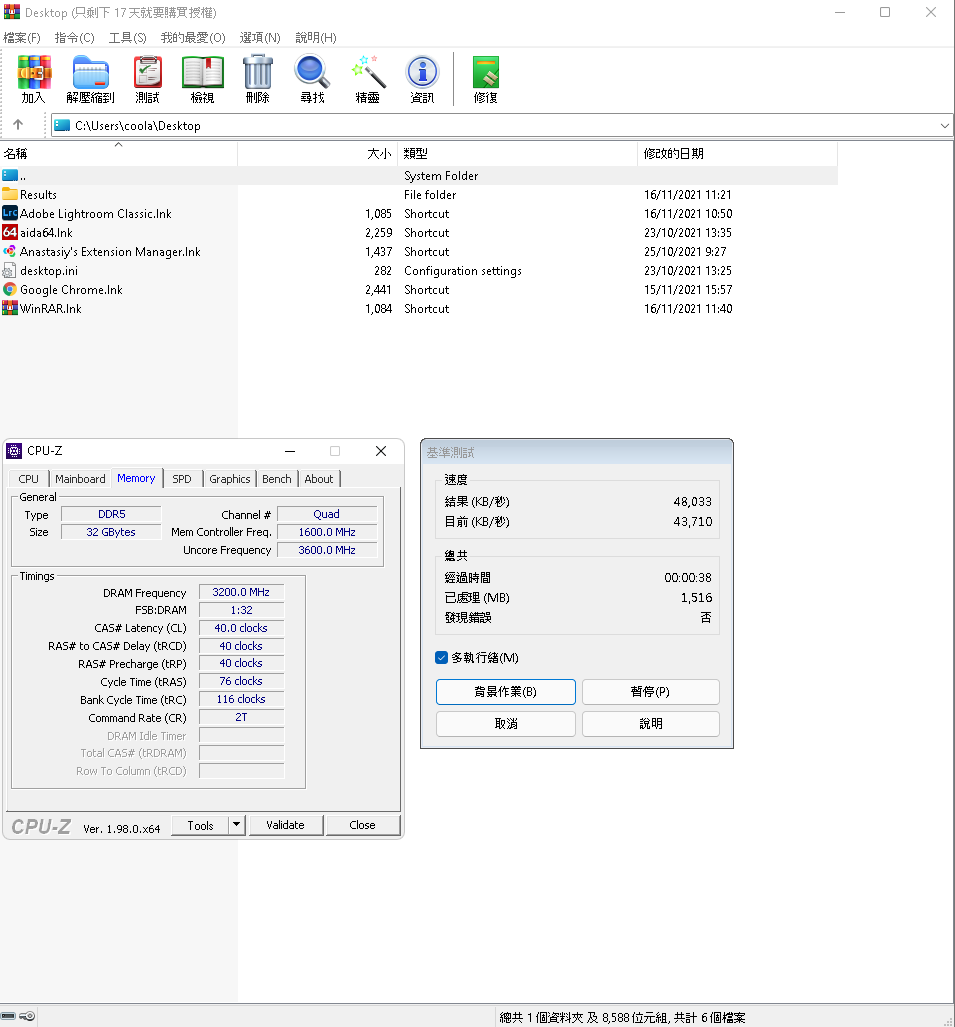Click the '16/11/2021 11:40' date cell
The image size is (955, 1027).
click(688, 308)
